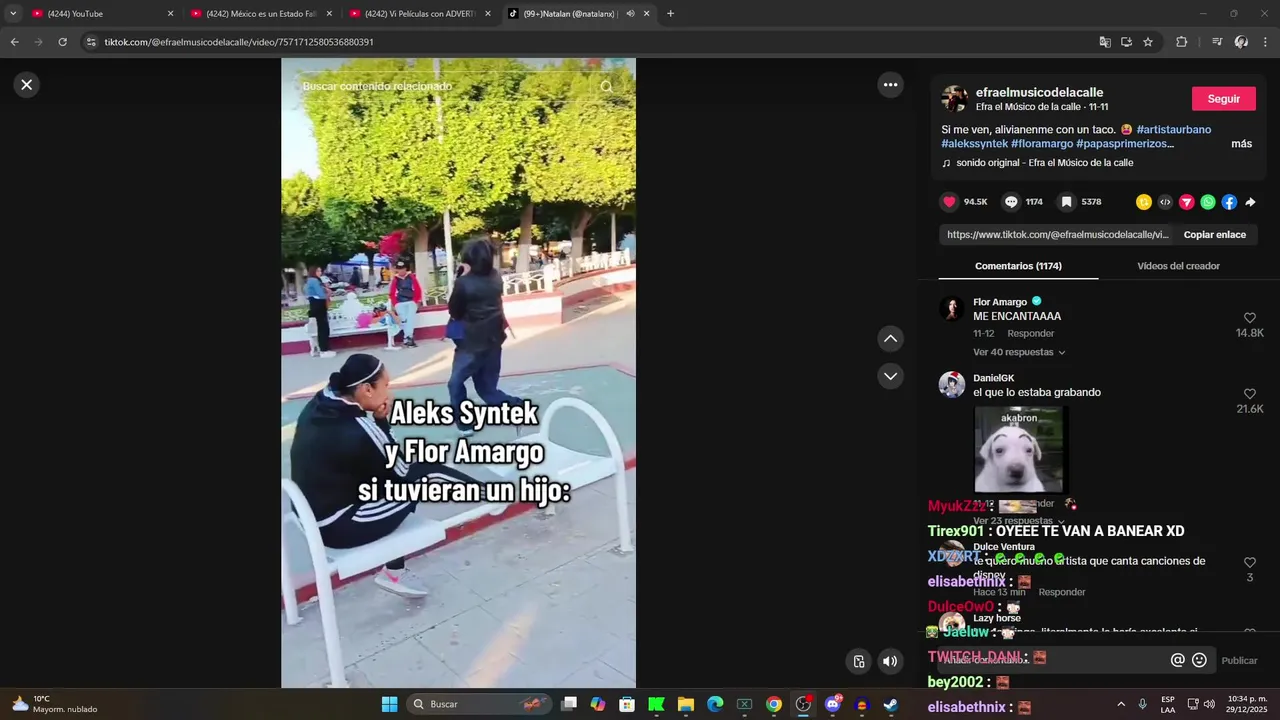Open Steam from the taskbar
1280x720 pixels.
point(890,704)
